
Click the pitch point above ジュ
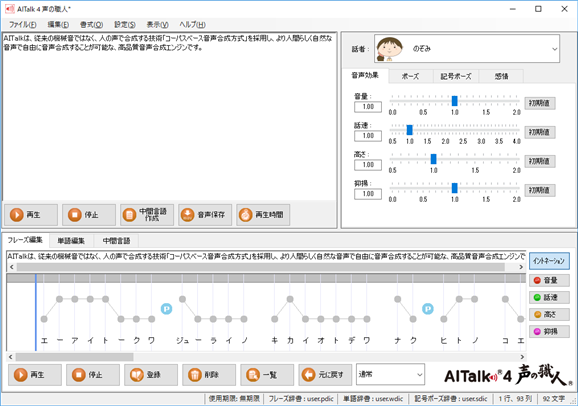[x=182, y=299]
